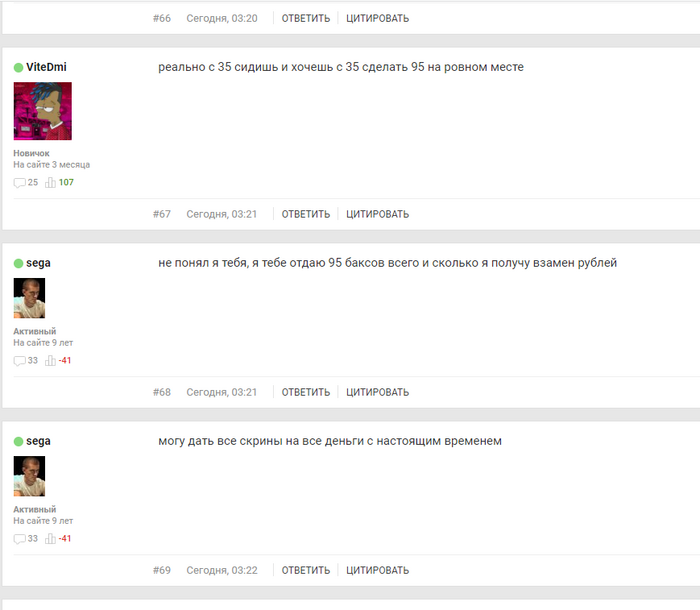Reply to ViteDmi's post #67
700x610 pixels.
[306, 214]
